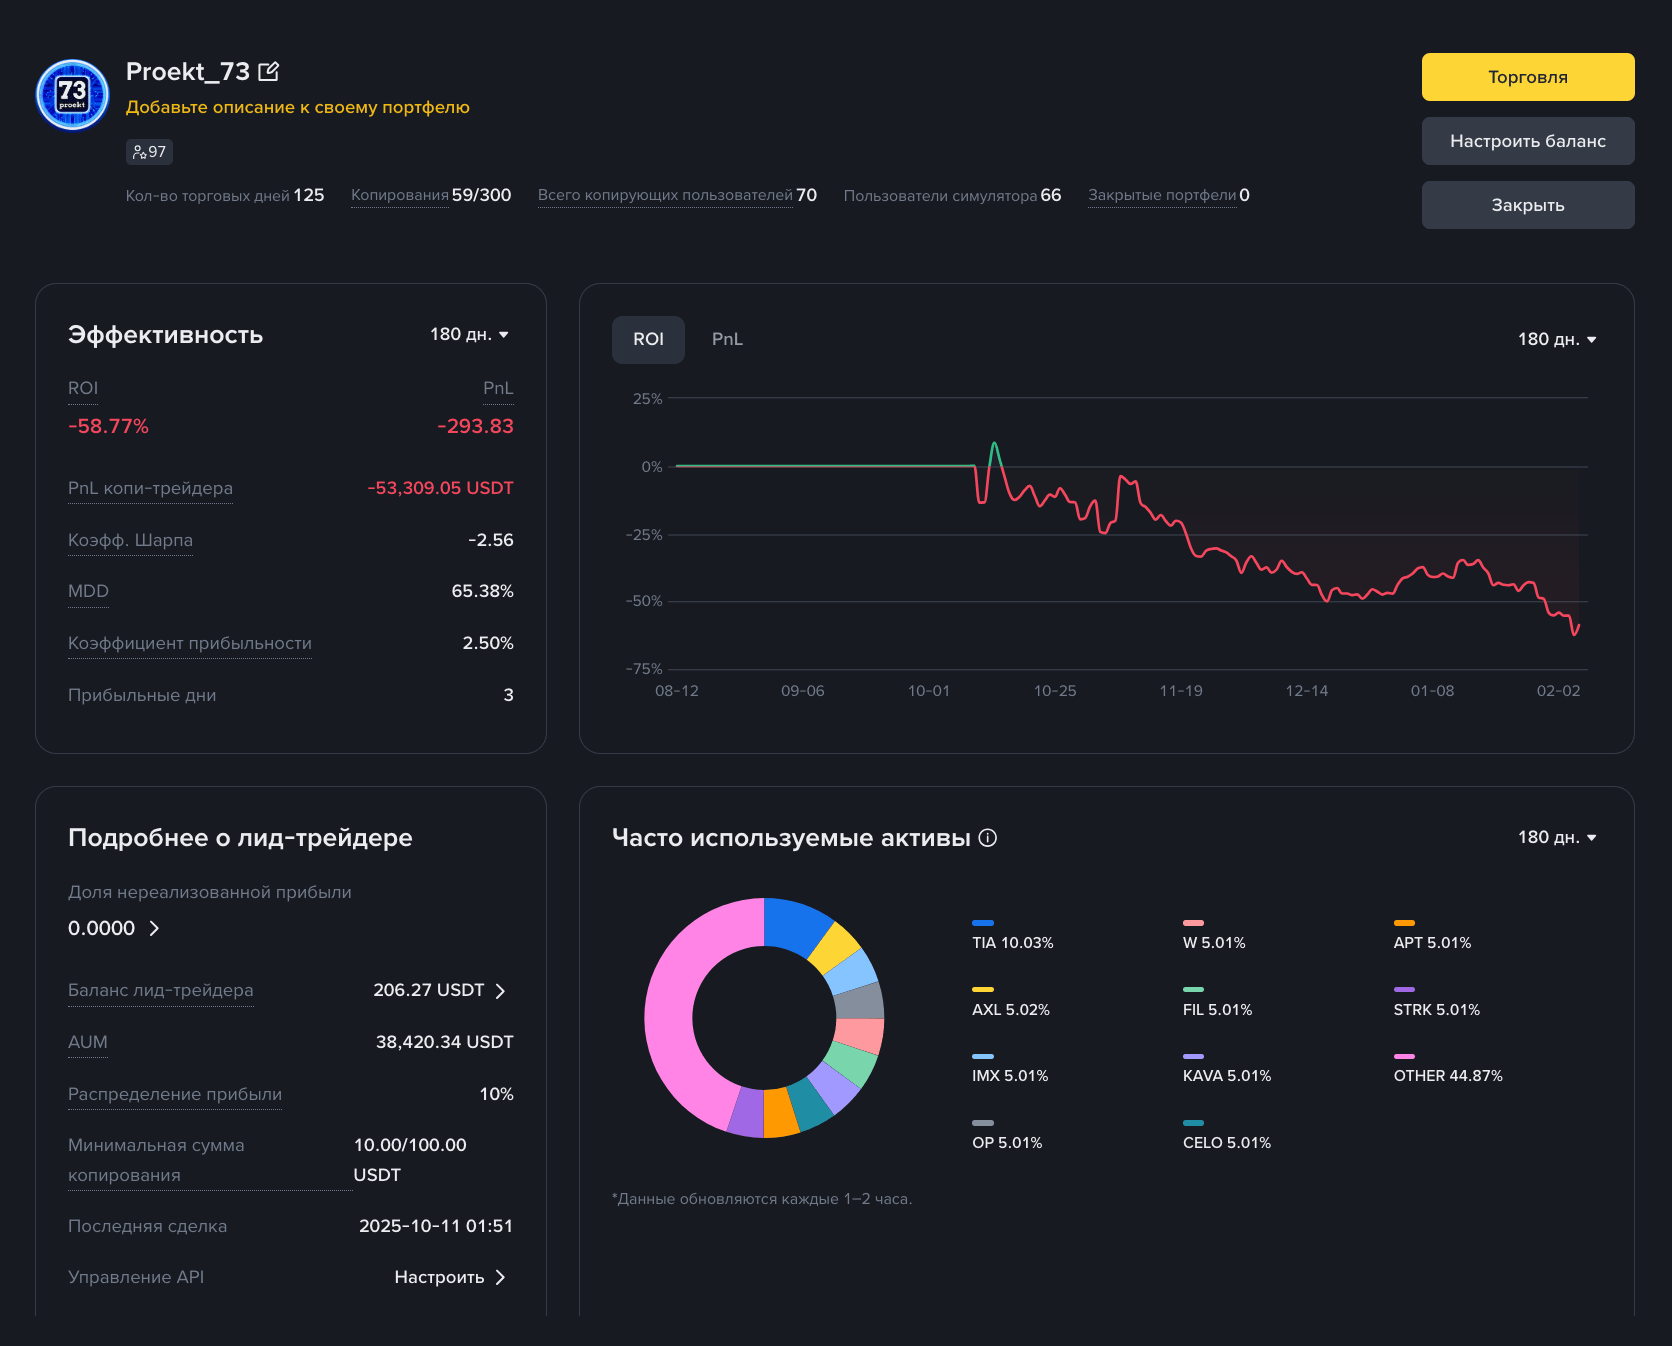Switch to the PnL chart tab
This screenshot has height=1346, width=1672.
coord(727,339)
